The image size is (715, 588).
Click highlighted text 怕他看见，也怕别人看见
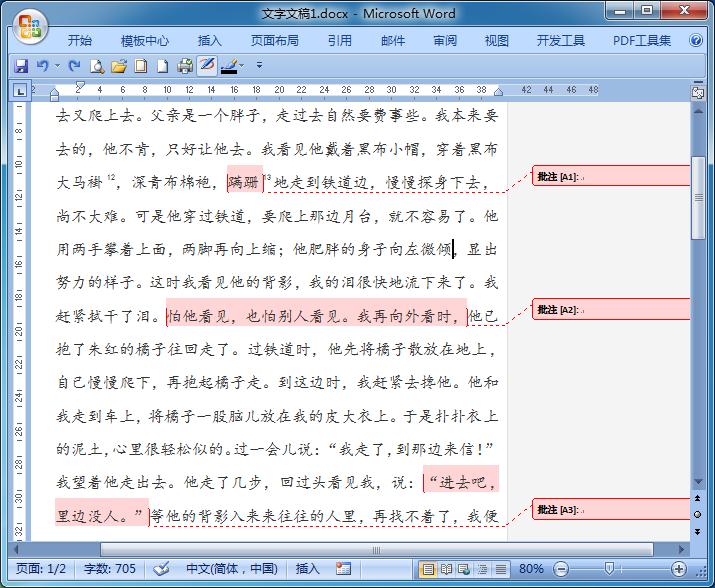coord(252,316)
